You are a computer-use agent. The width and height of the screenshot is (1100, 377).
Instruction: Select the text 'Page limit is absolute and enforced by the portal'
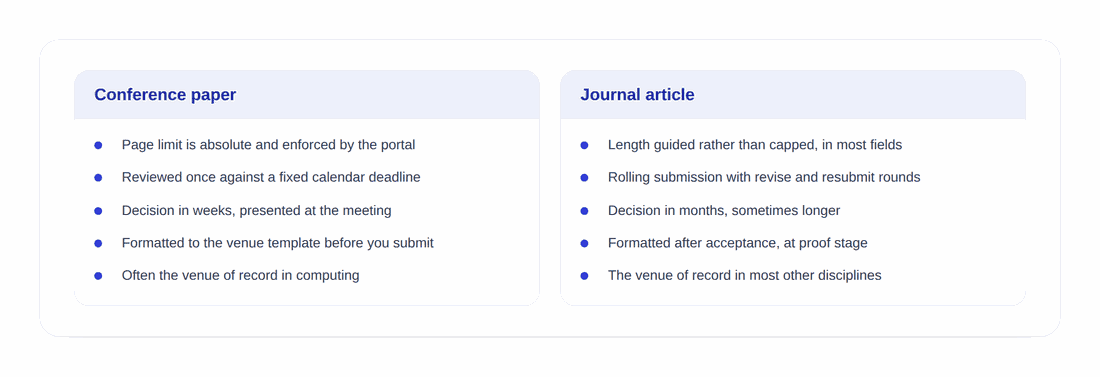click(x=269, y=145)
